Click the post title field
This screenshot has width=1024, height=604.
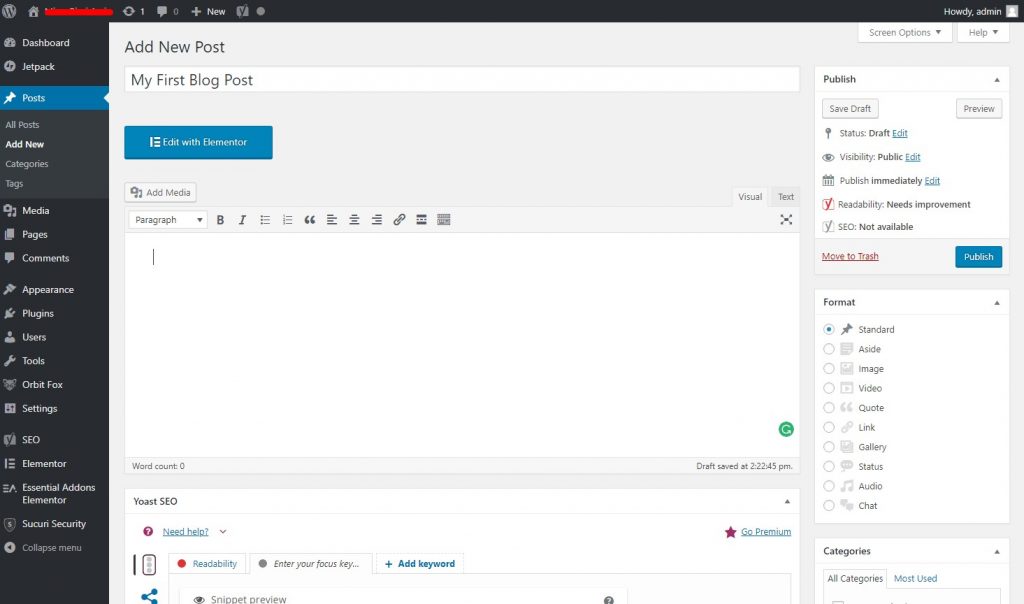(462, 80)
